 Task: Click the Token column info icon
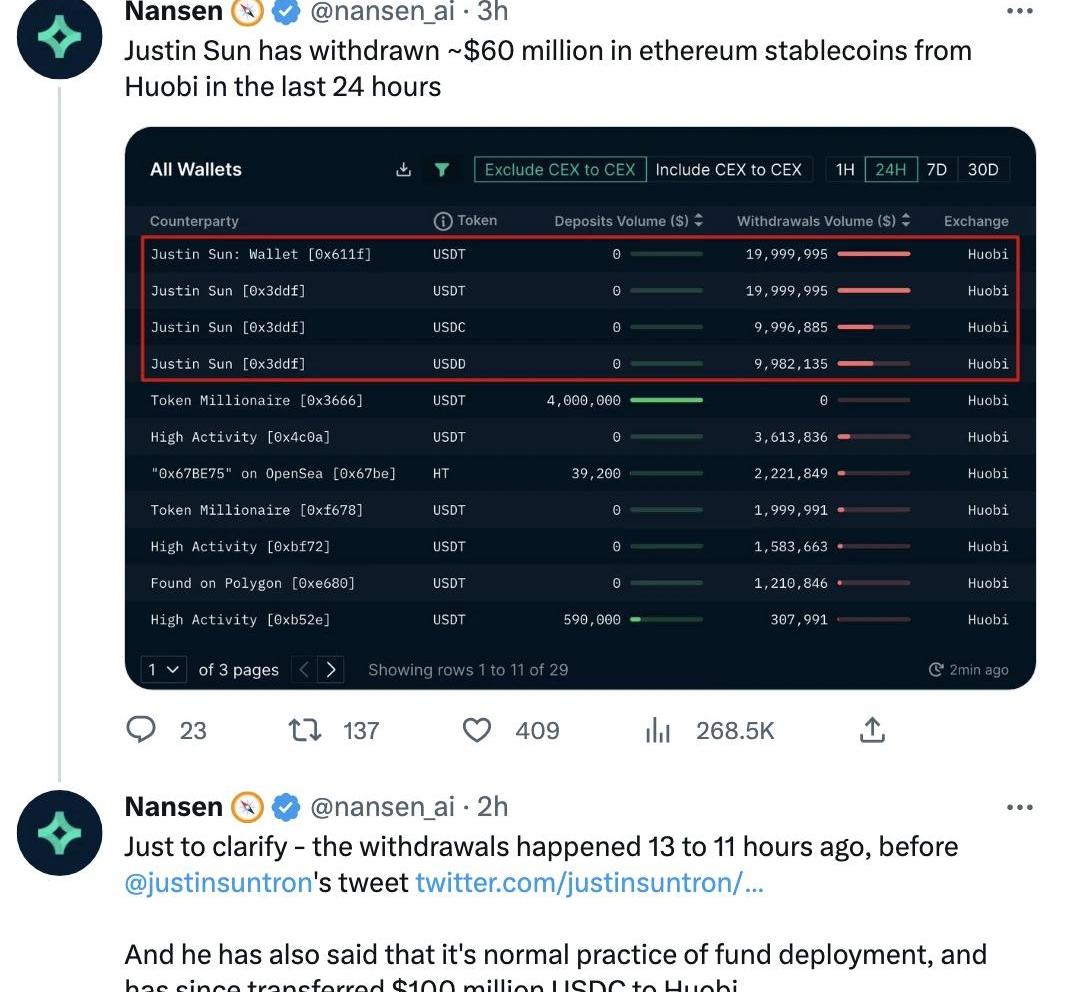443,221
